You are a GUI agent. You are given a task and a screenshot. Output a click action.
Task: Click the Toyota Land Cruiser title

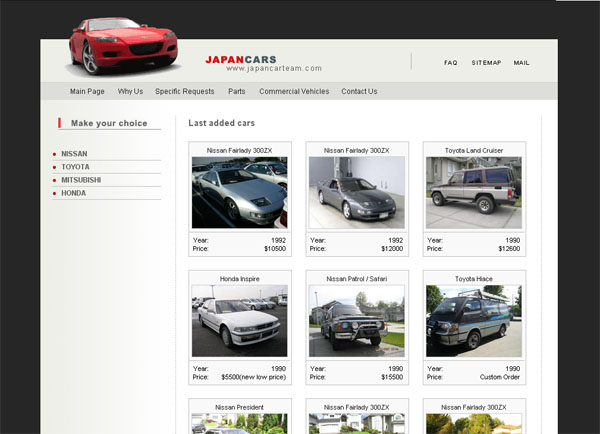coord(474,150)
